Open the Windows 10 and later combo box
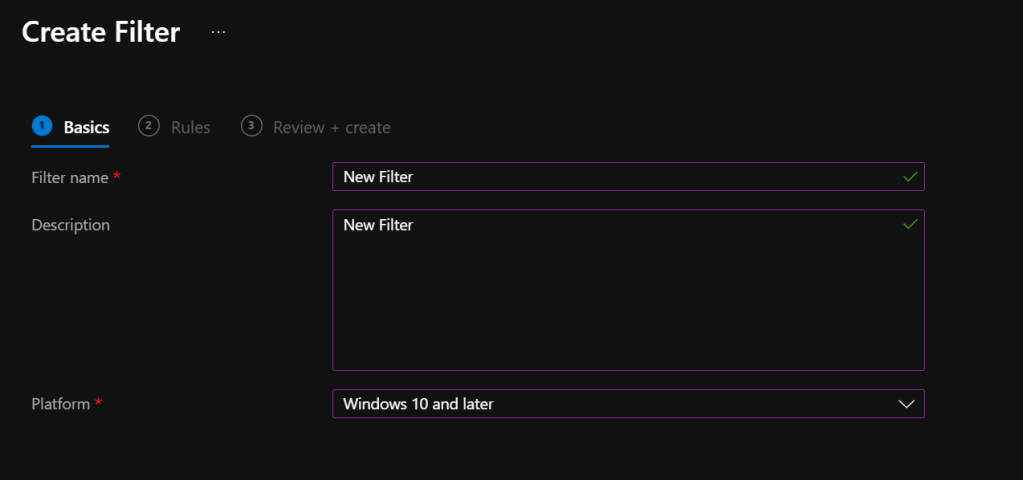1023x480 pixels. click(600, 404)
